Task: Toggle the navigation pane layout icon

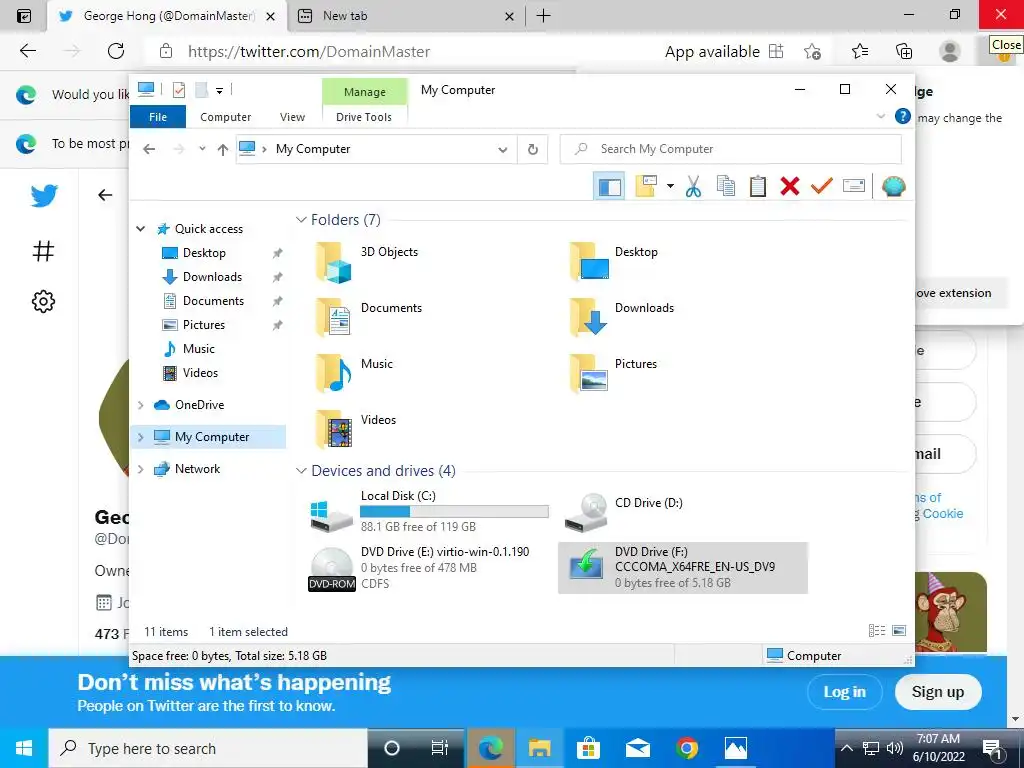Action: 609,187
